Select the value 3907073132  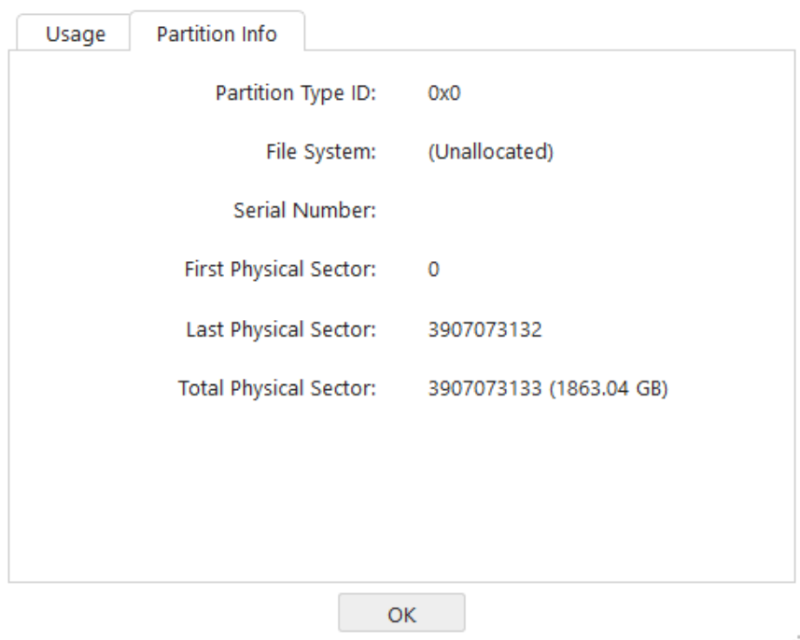point(485,329)
